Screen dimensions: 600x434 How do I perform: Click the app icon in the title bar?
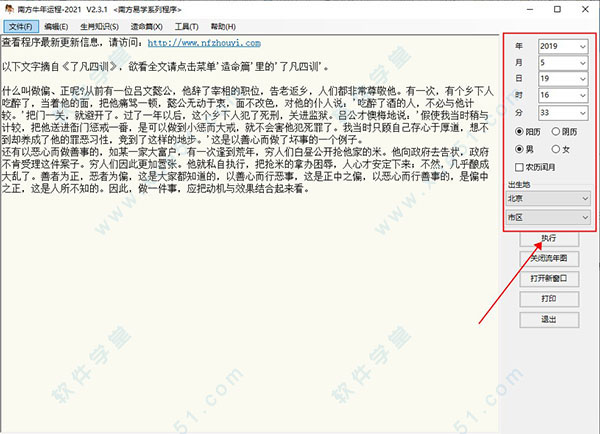pyautogui.click(x=9, y=6)
